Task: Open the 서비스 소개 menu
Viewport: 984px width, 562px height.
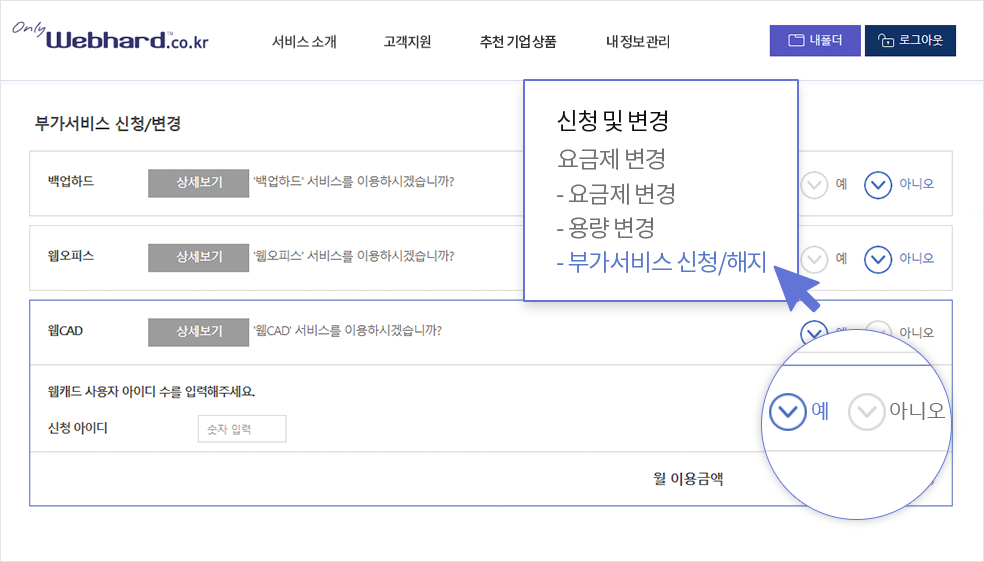Action: [x=304, y=41]
